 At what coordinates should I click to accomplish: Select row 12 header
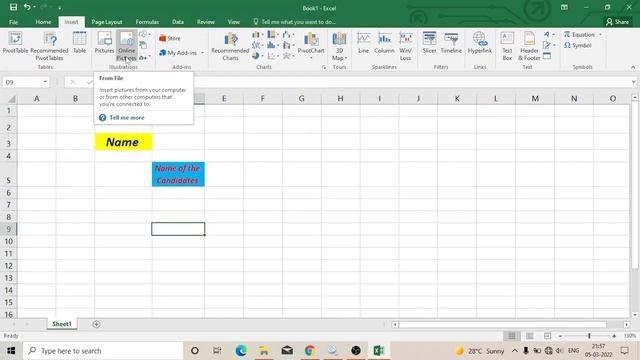click(9, 266)
